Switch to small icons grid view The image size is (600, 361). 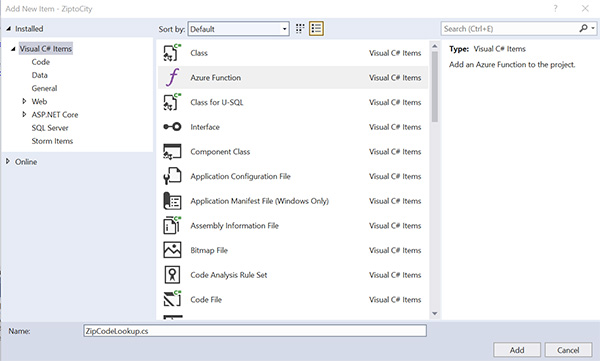tap(300, 29)
